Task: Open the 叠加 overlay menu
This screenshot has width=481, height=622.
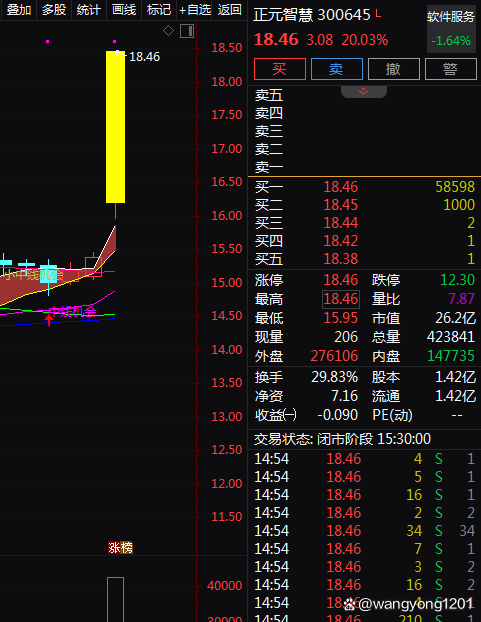Action: [x=19, y=10]
